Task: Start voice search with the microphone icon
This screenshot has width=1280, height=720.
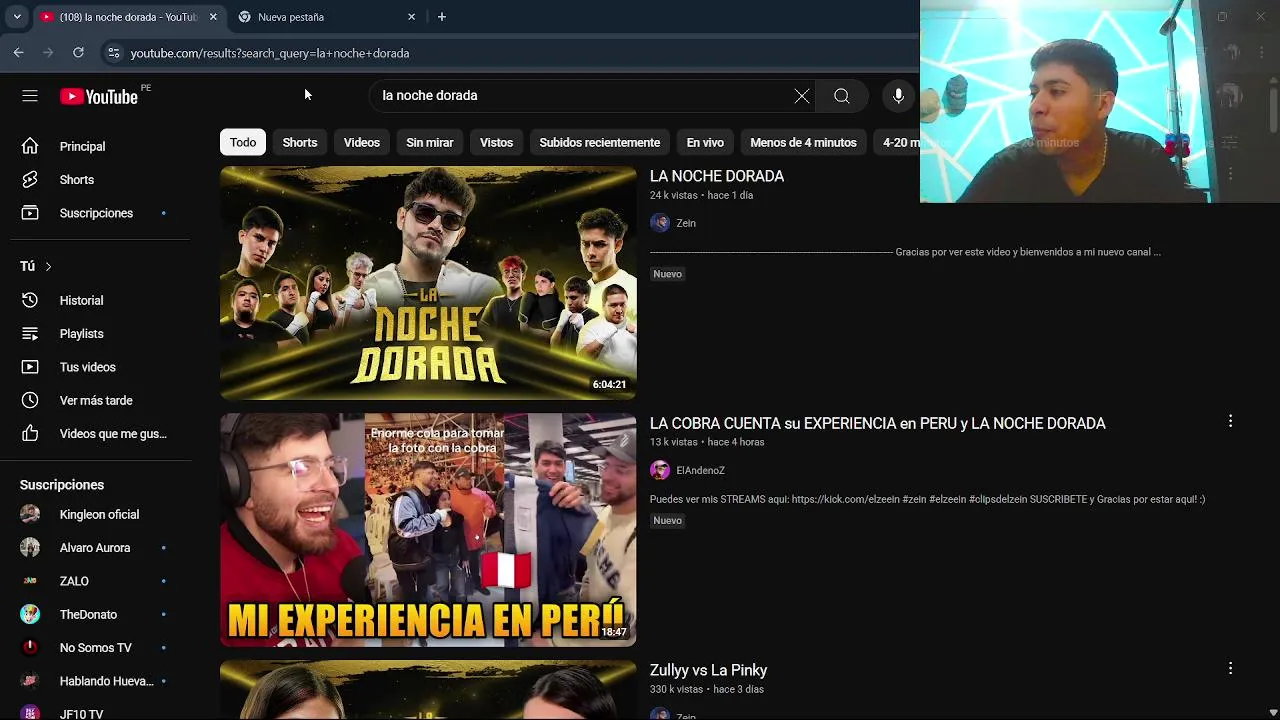Action: pos(898,96)
